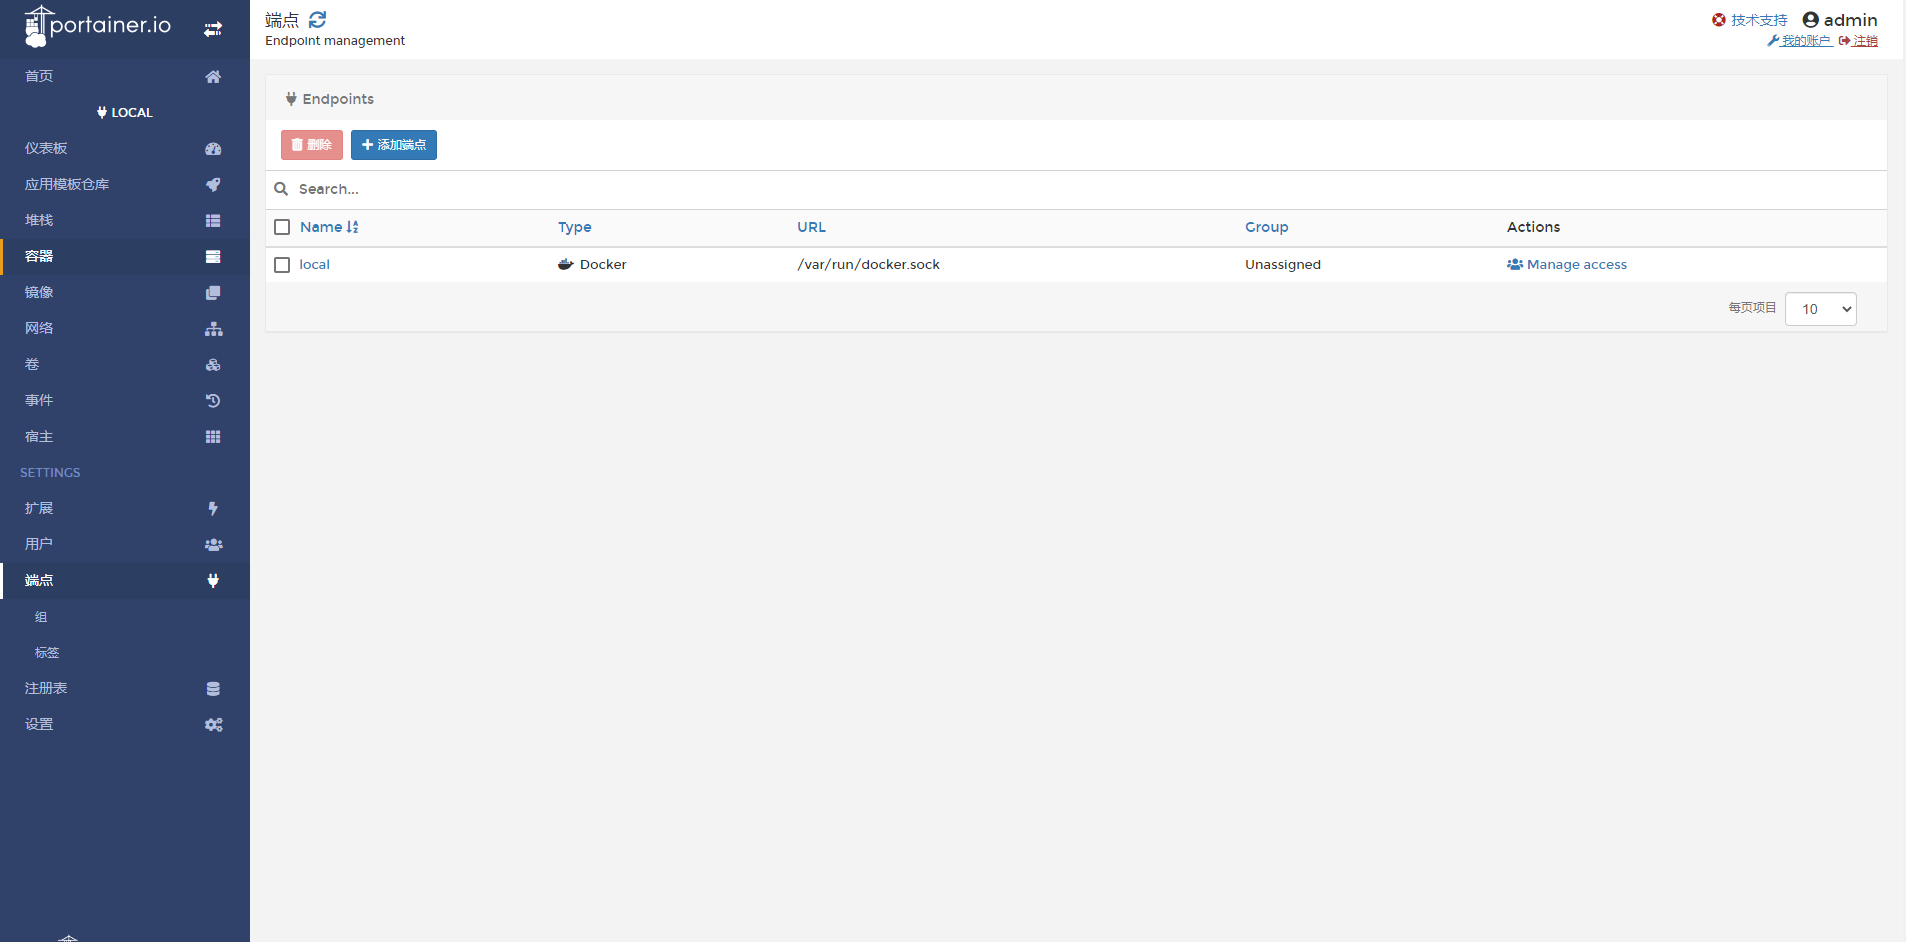Click the volumes cubes icon for 卷

pyautogui.click(x=213, y=365)
